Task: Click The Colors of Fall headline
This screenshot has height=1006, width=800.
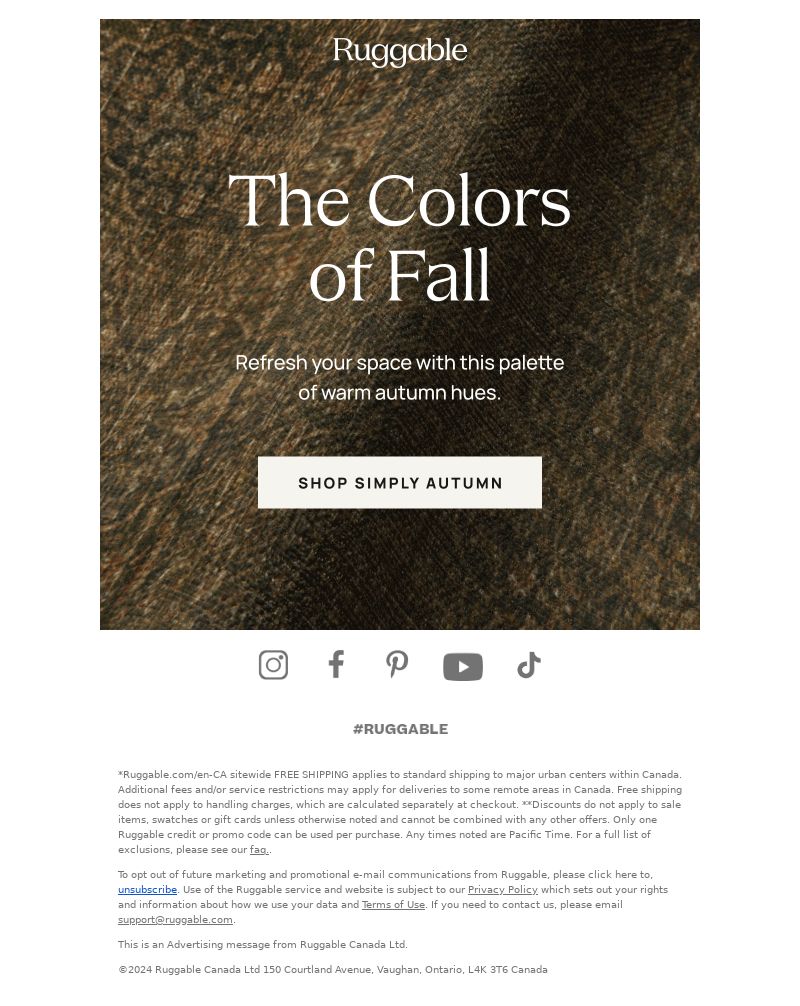Action: tap(400, 237)
